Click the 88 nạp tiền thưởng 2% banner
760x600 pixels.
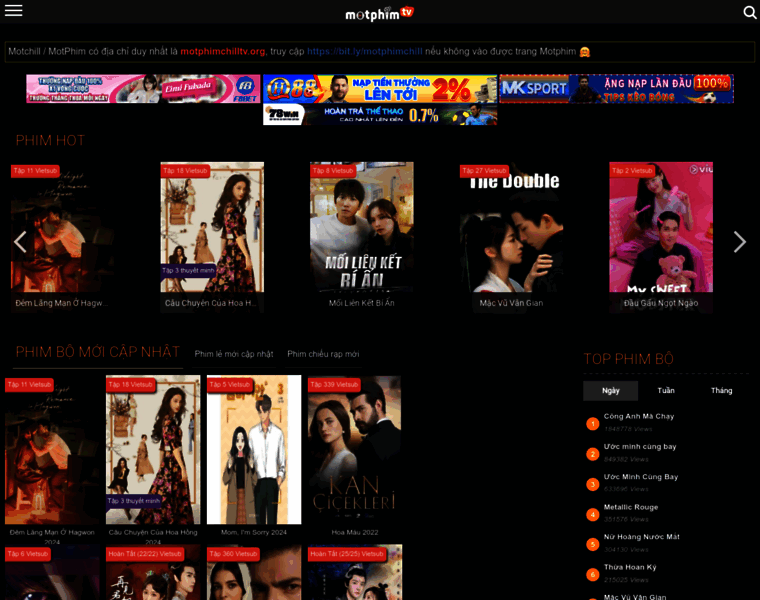click(x=380, y=89)
